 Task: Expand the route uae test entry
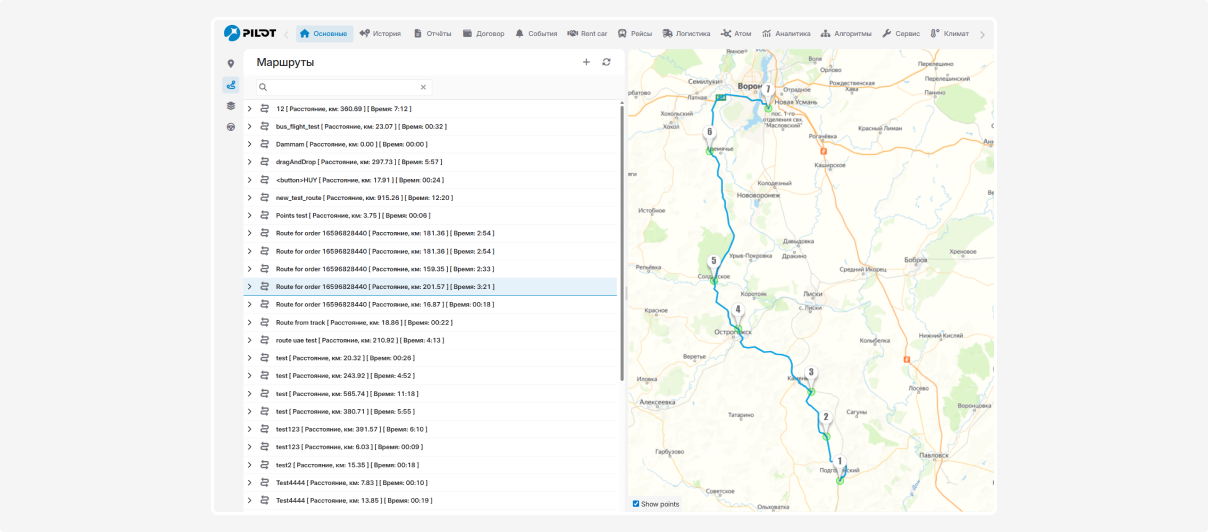coord(250,340)
